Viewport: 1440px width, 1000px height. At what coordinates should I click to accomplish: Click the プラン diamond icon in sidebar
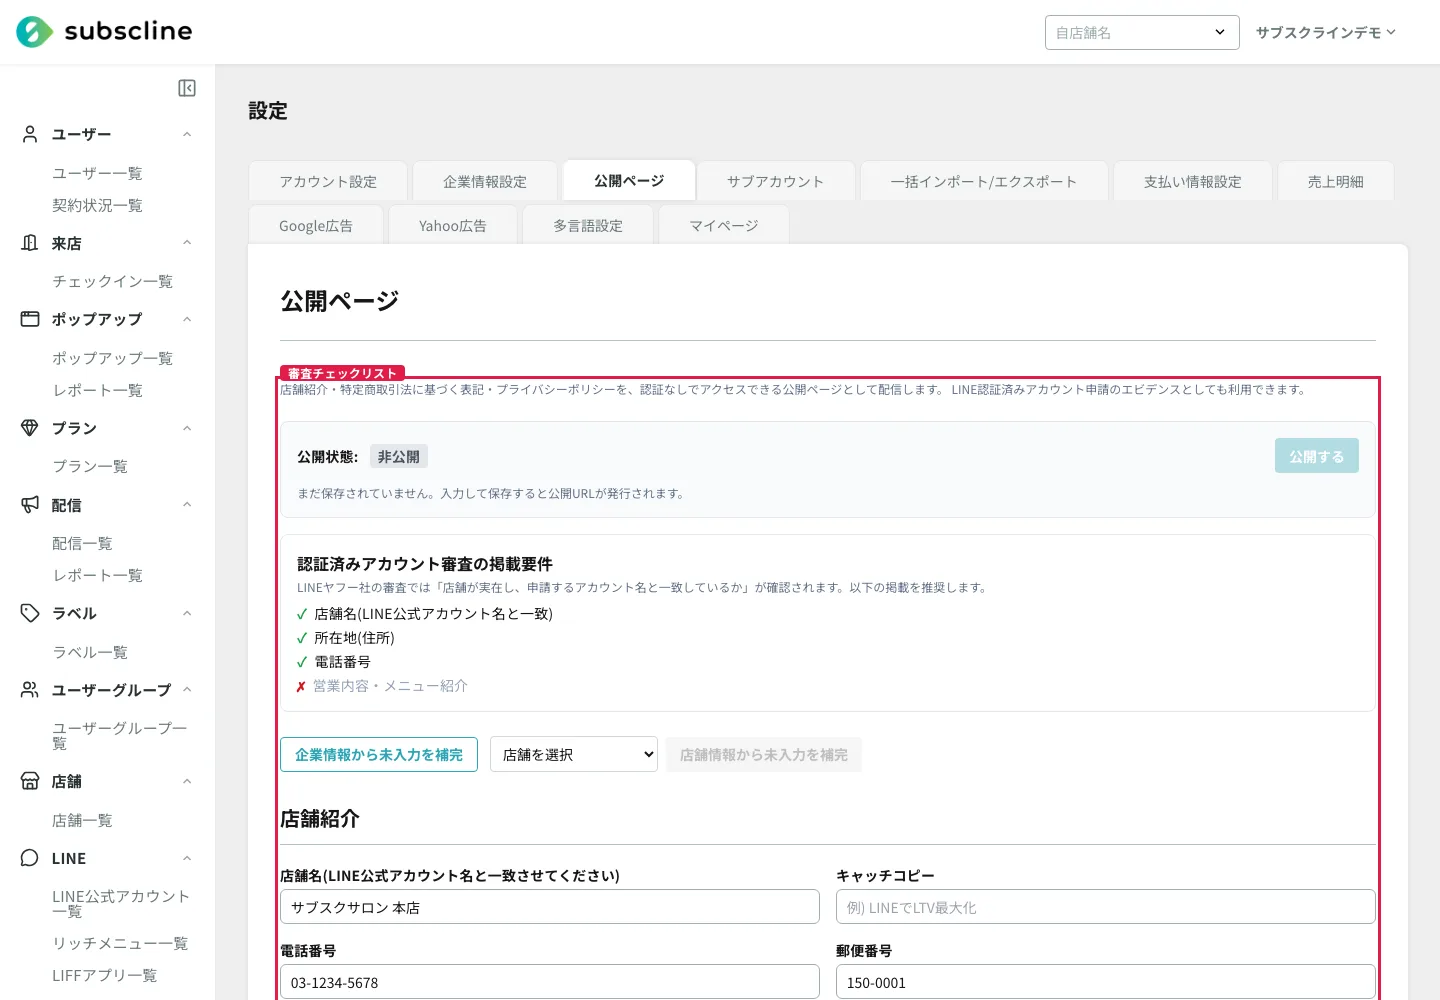point(30,428)
